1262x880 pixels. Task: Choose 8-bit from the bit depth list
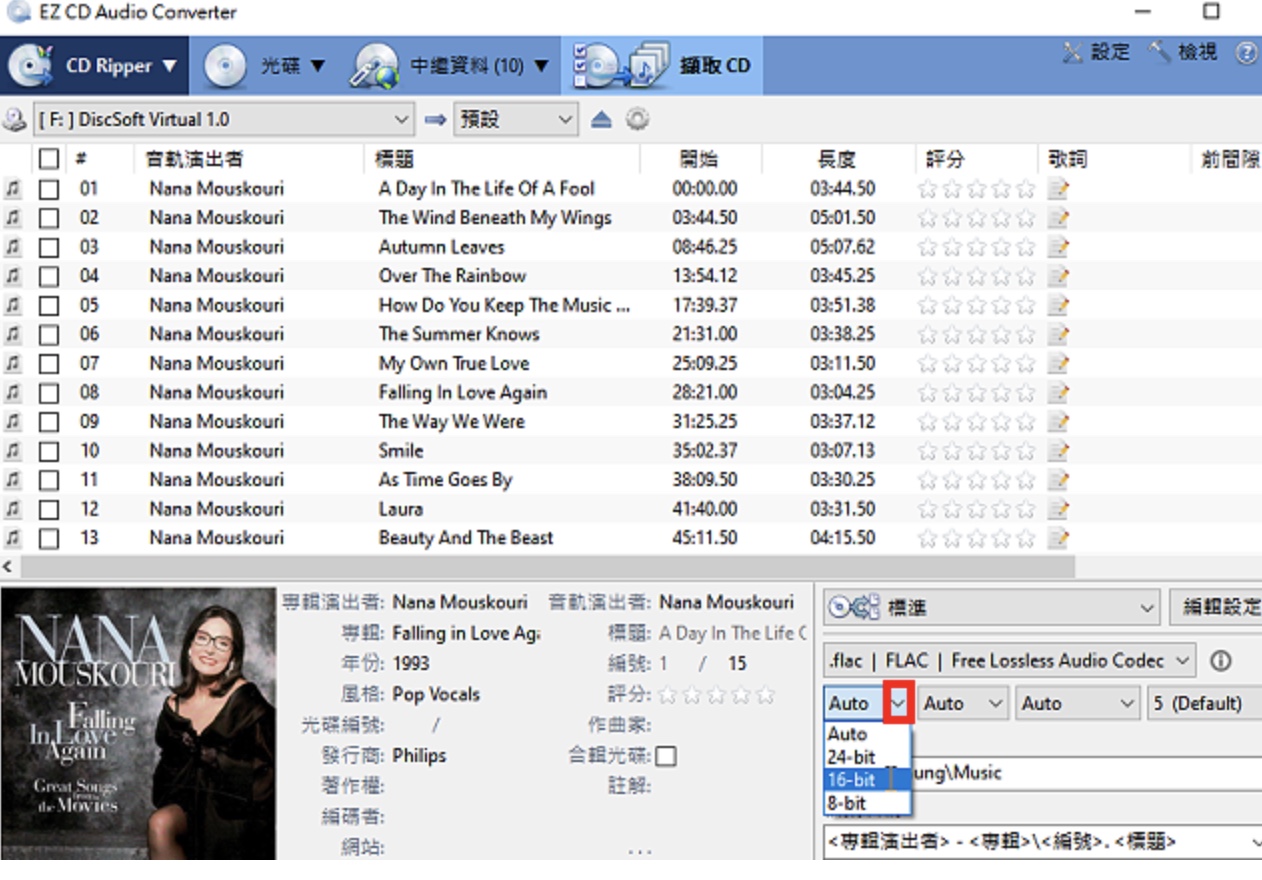point(868,803)
